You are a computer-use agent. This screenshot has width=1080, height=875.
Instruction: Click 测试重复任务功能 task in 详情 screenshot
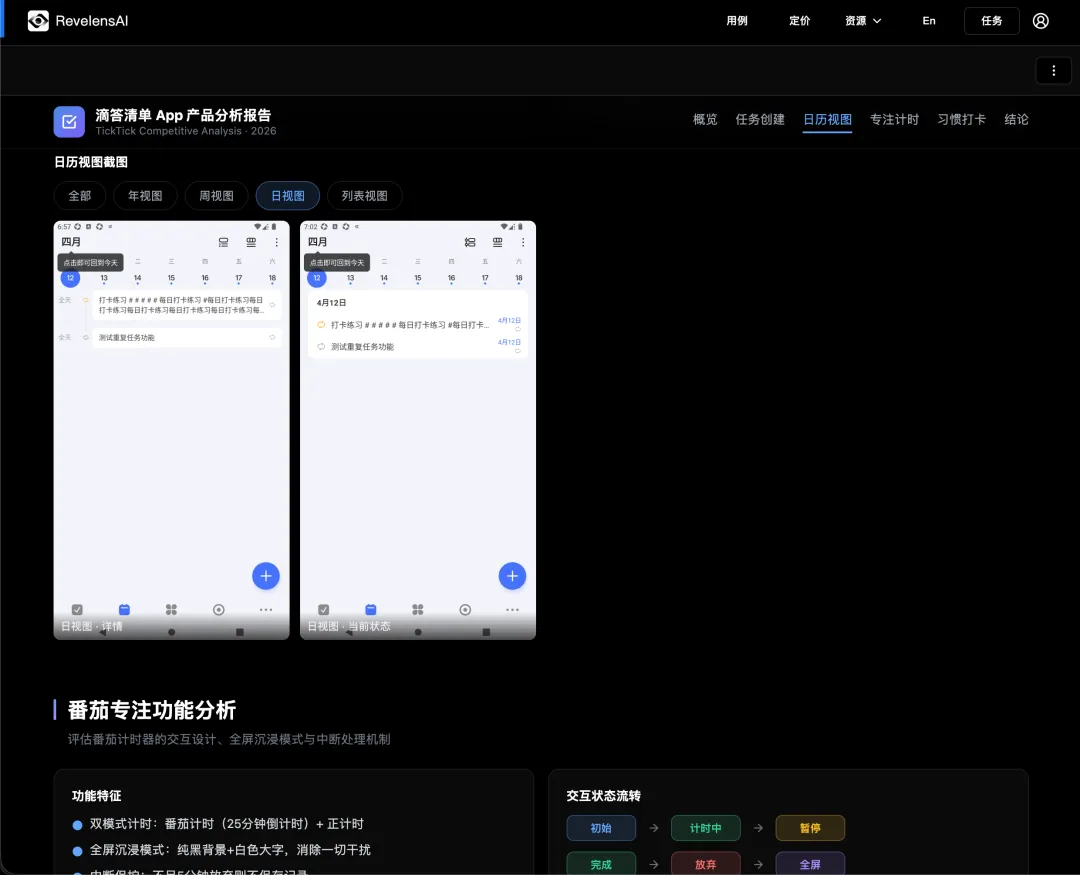[x=187, y=338]
